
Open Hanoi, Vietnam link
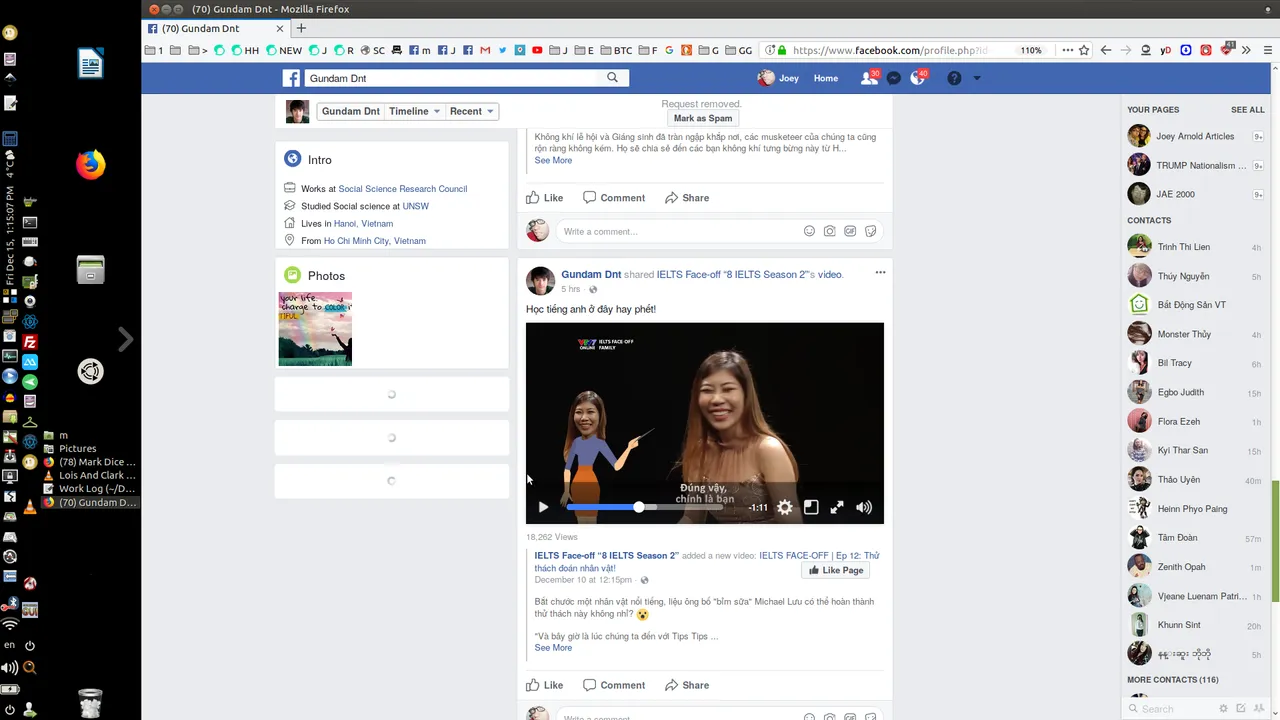click(x=363, y=223)
